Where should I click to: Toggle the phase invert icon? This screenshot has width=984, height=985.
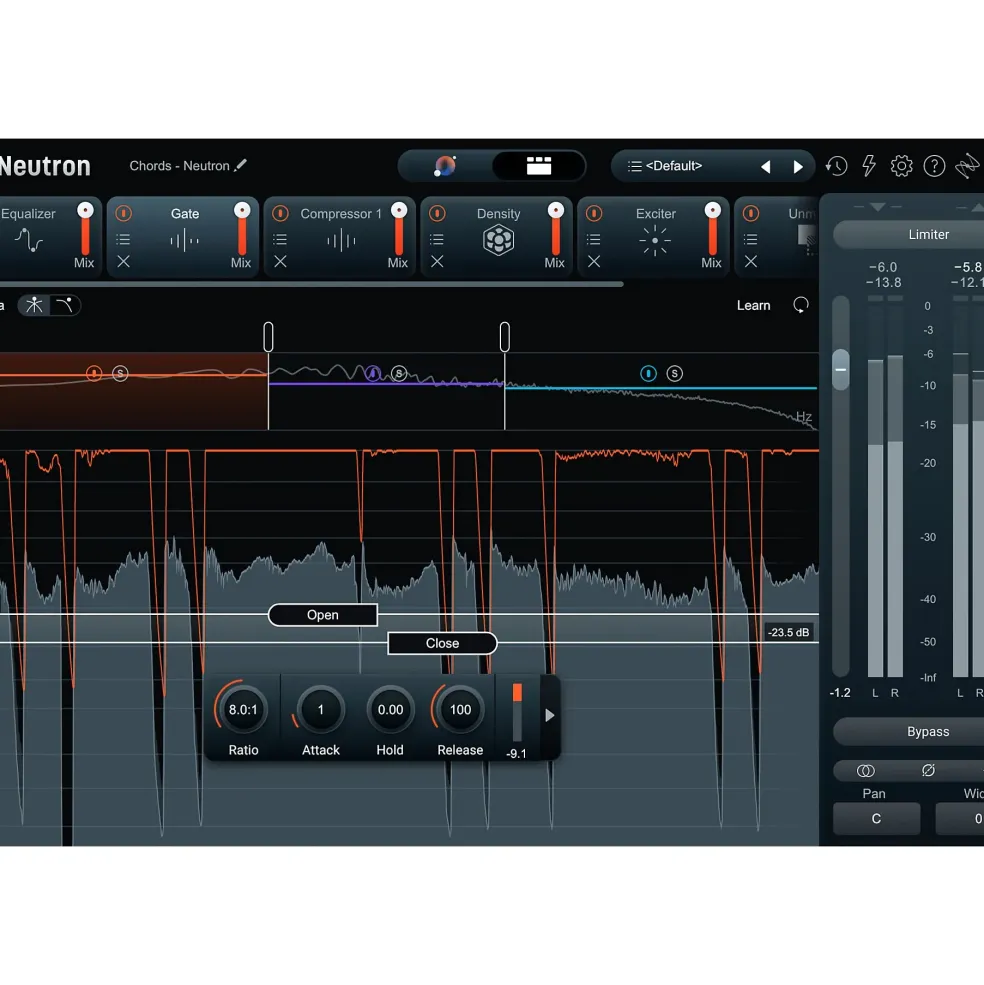point(928,770)
